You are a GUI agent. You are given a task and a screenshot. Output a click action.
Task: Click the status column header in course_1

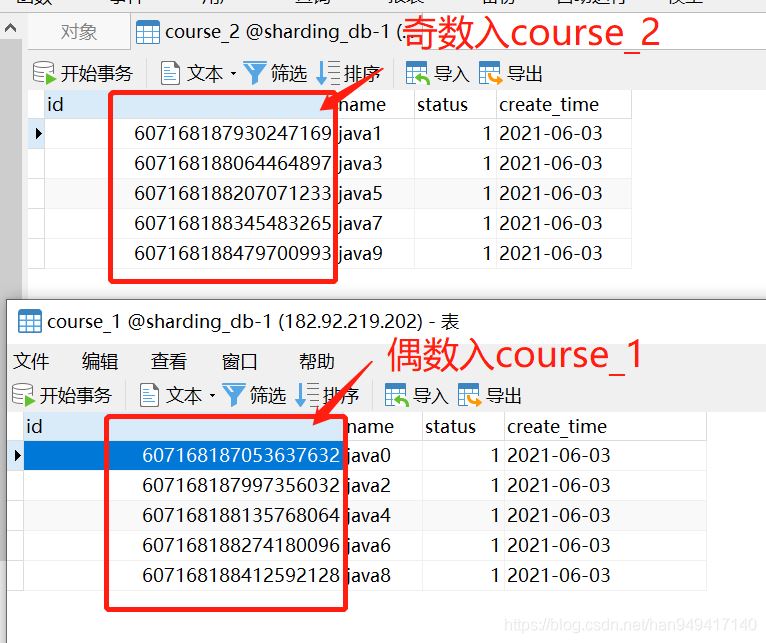pos(463,426)
